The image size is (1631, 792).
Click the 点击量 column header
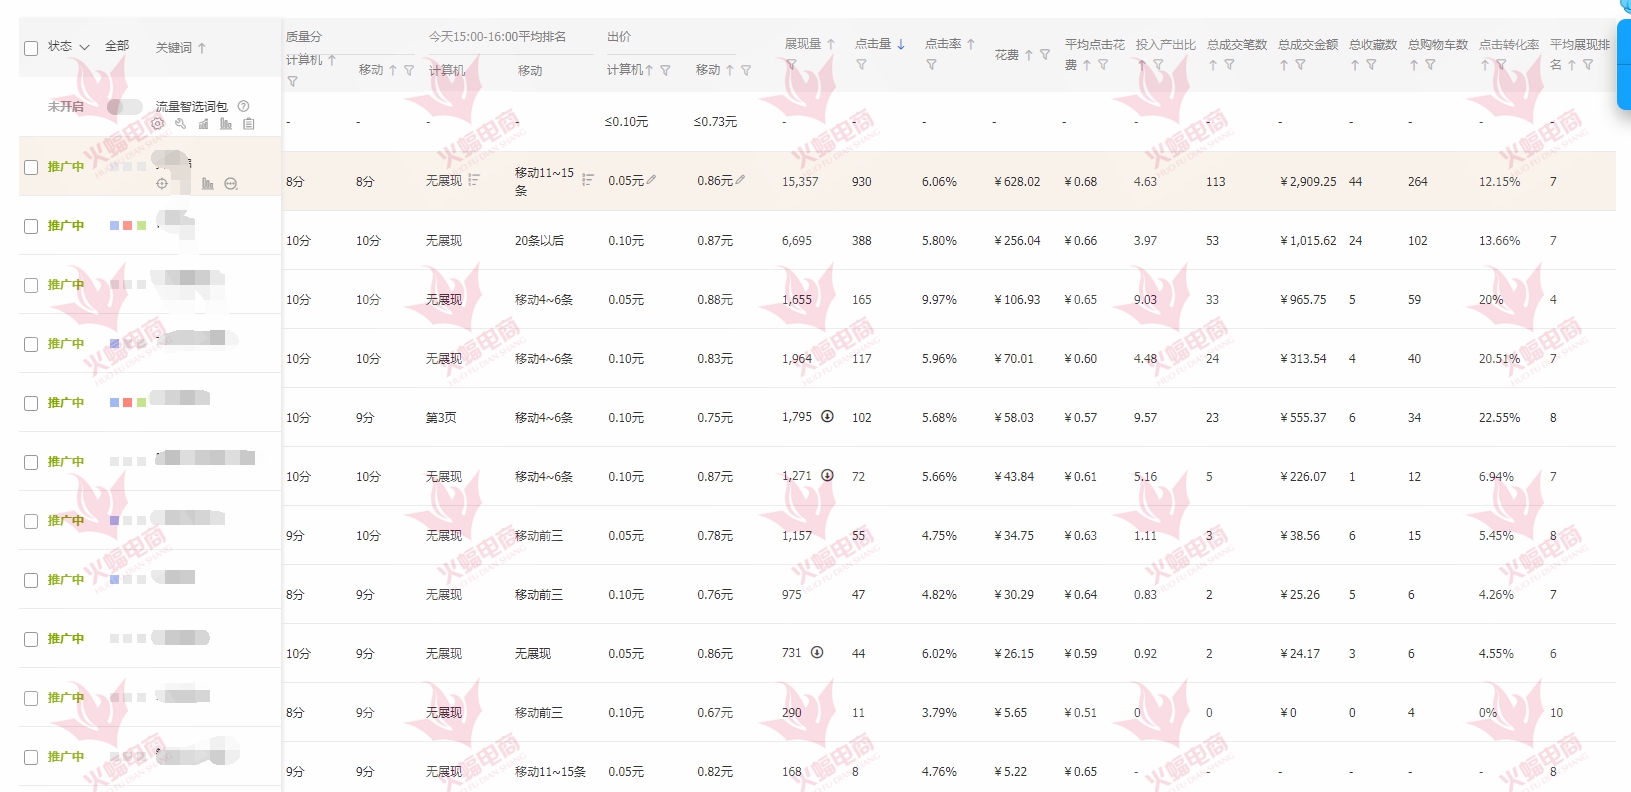click(x=873, y=44)
